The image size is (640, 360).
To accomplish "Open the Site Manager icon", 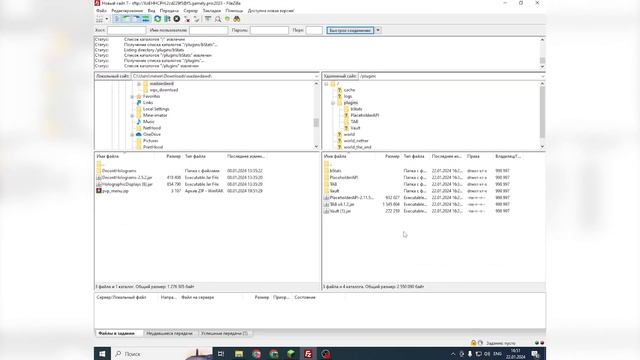I will (x=100, y=19).
